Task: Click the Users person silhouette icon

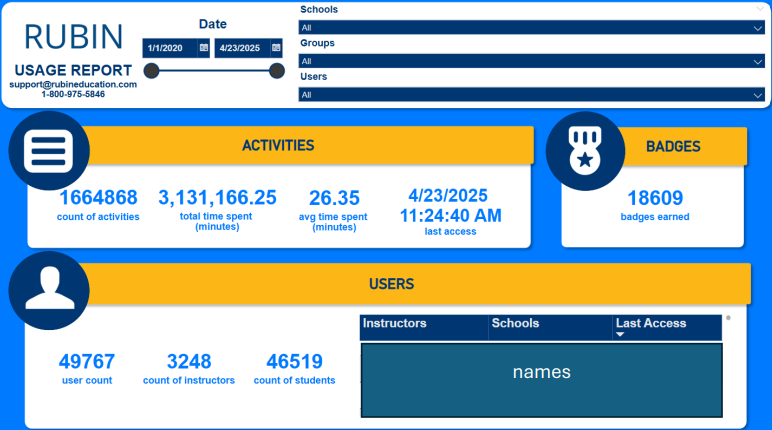Action: click(49, 290)
